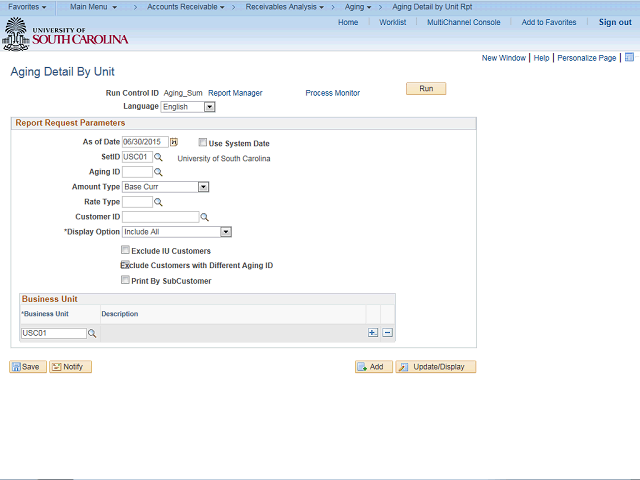
Task: Expand Accounts Receivable breadcrumb menu
Action: [x=186, y=7]
